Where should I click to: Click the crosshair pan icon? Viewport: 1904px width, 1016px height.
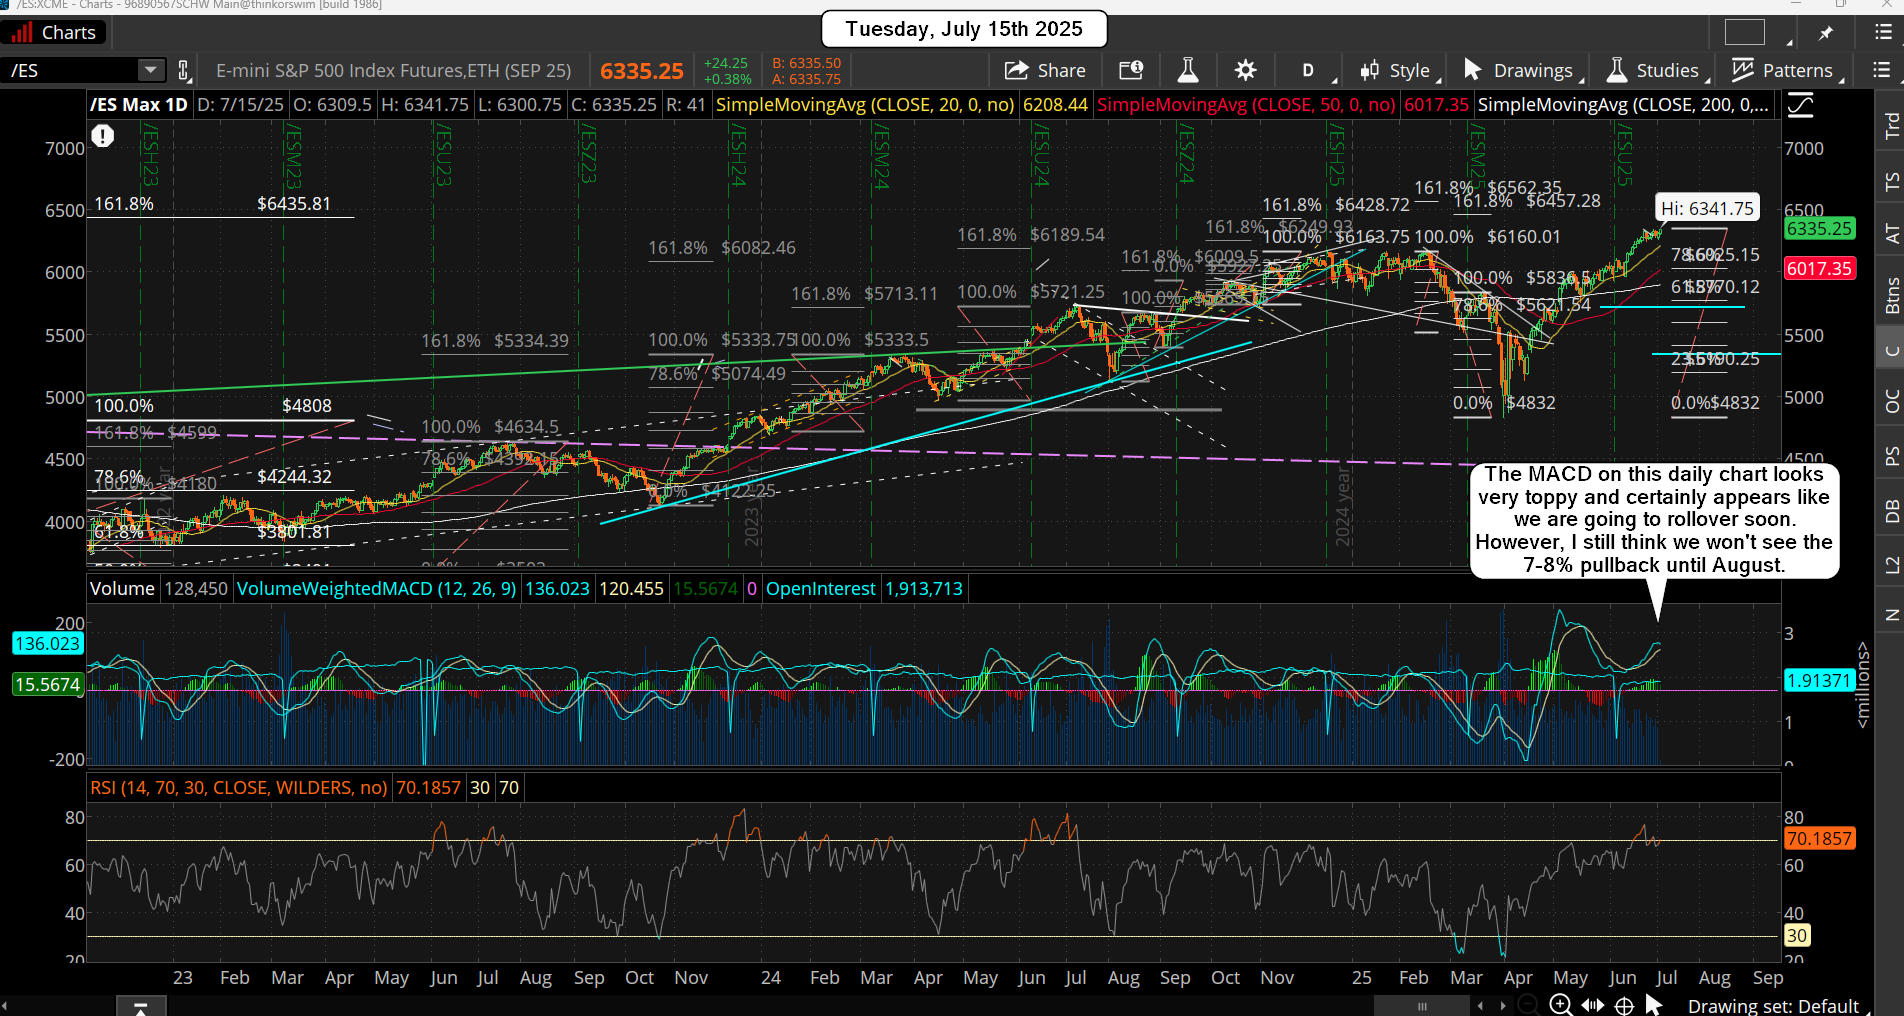coord(1624,1005)
